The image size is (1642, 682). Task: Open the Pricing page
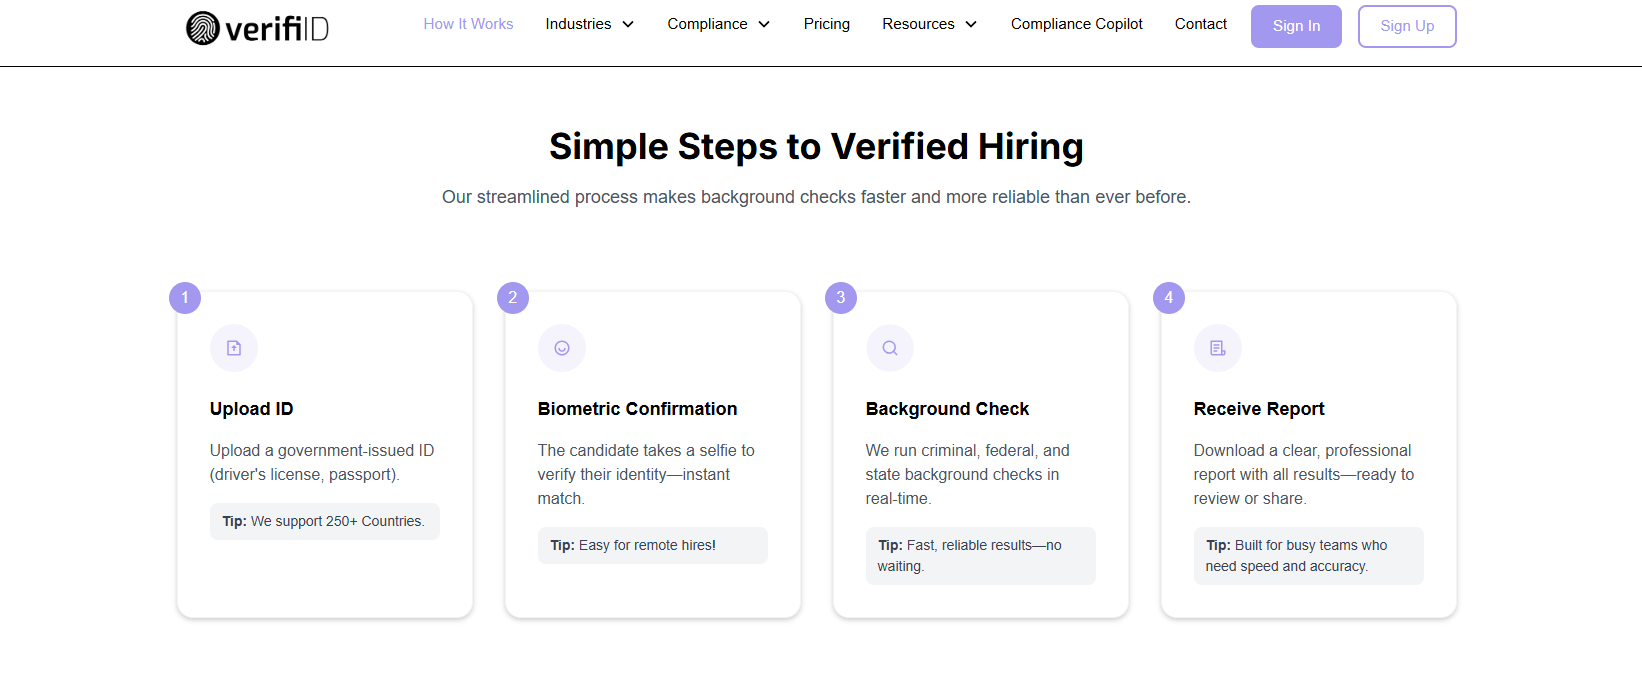(x=826, y=24)
